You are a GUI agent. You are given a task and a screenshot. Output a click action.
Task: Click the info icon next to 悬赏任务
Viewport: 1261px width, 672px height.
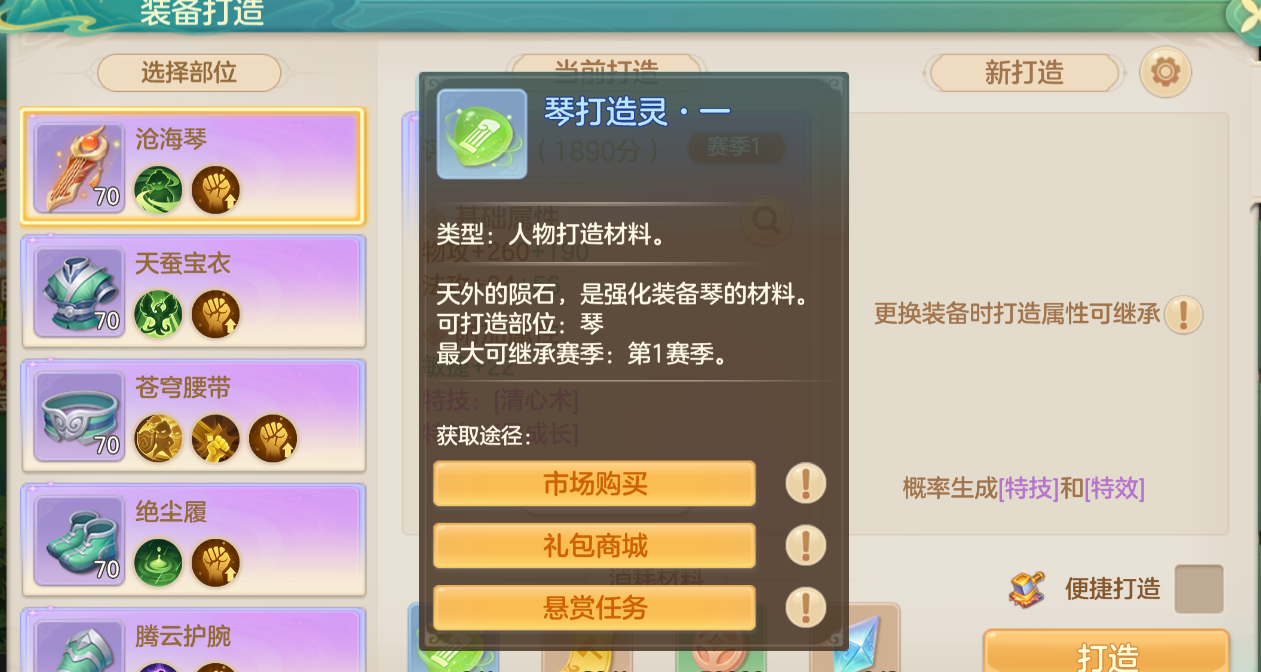806,607
